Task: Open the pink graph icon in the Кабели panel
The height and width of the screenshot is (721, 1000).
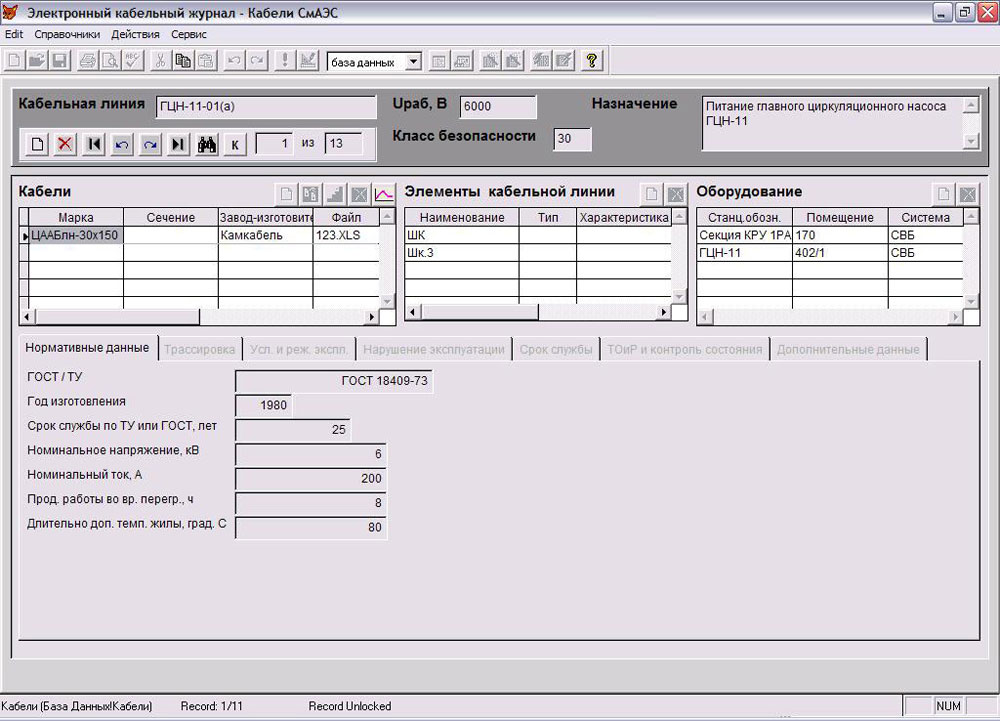Action: tap(384, 194)
